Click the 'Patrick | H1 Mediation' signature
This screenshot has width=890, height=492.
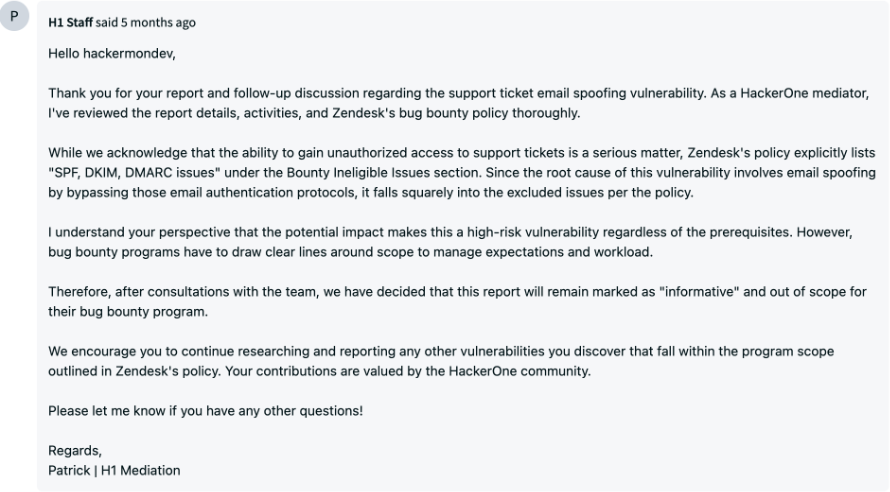click(114, 470)
